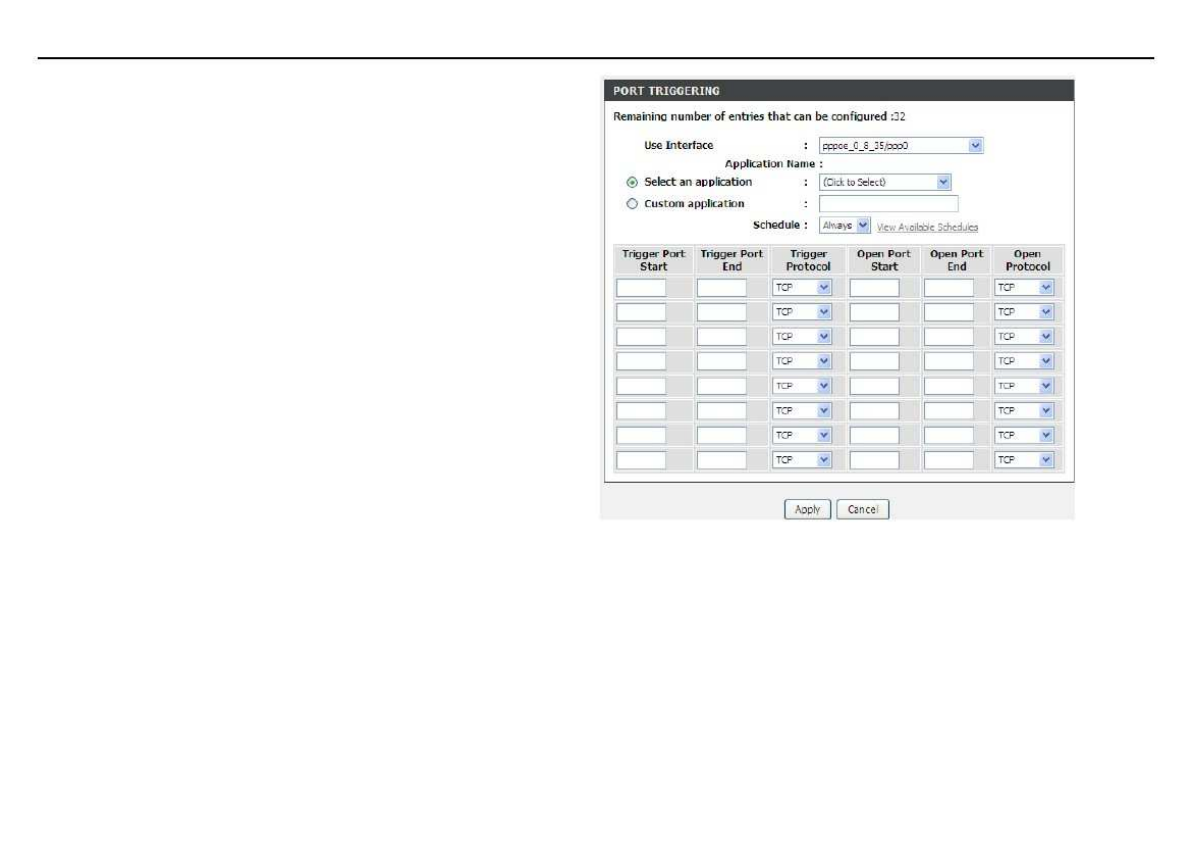1190x843 pixels.
Task: Click last row Trigger Port Start field
Action: pyautogui.click(x=641, y=460)
